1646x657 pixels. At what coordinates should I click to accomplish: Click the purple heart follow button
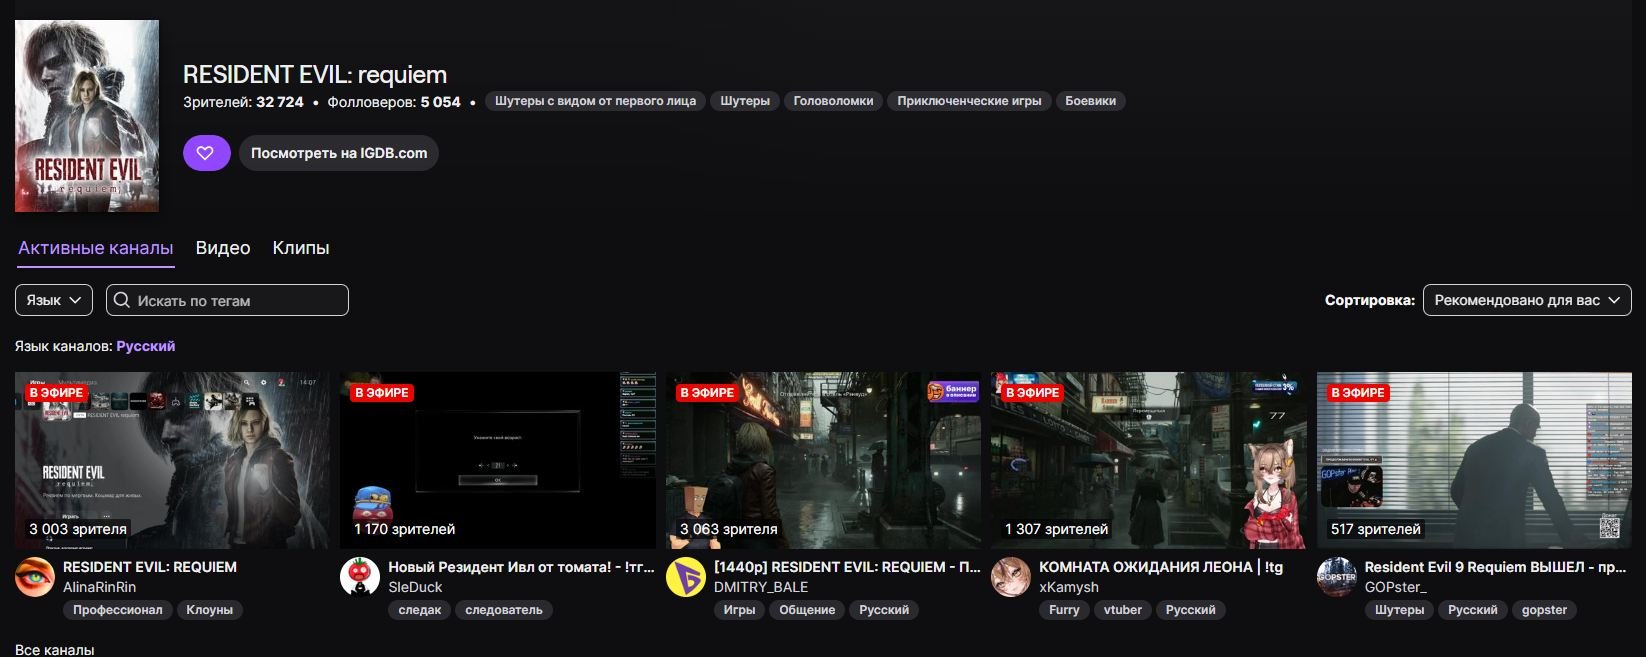click(206, 153)
